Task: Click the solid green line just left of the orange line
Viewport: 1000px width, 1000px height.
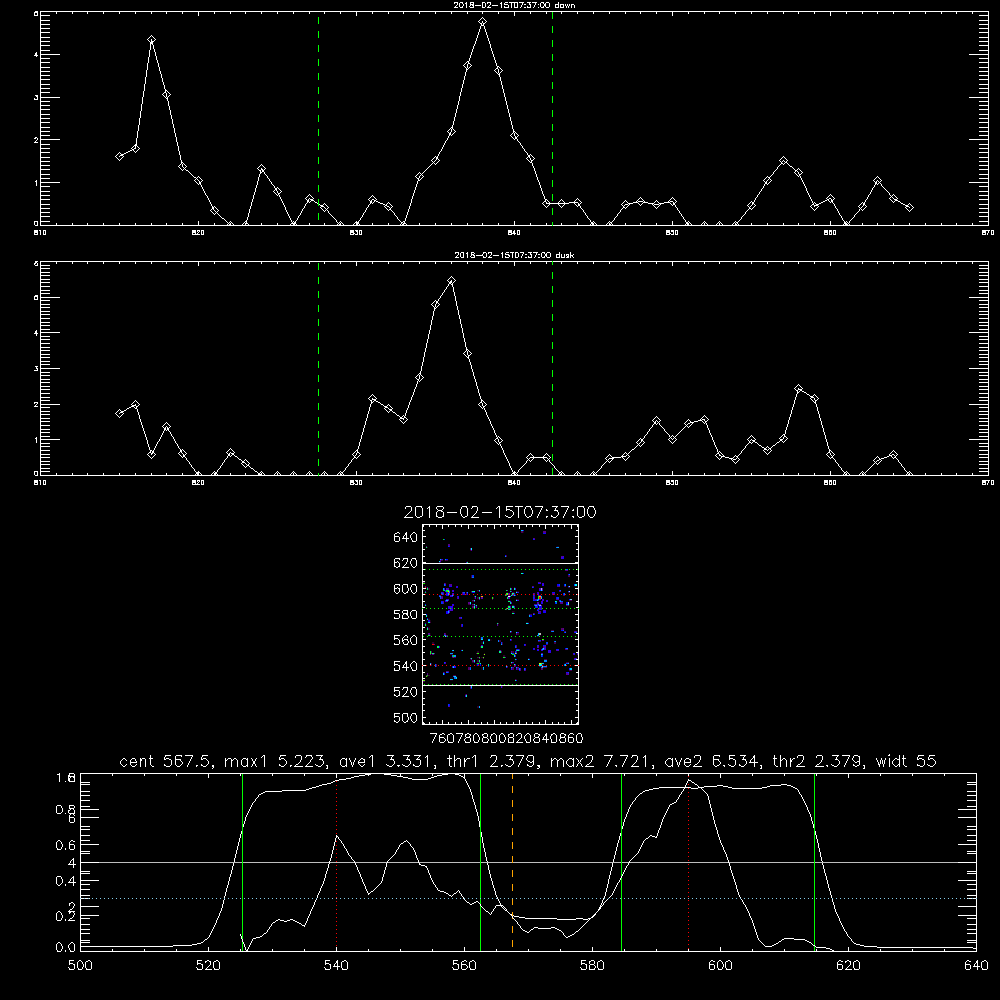Action: [480, 862]
